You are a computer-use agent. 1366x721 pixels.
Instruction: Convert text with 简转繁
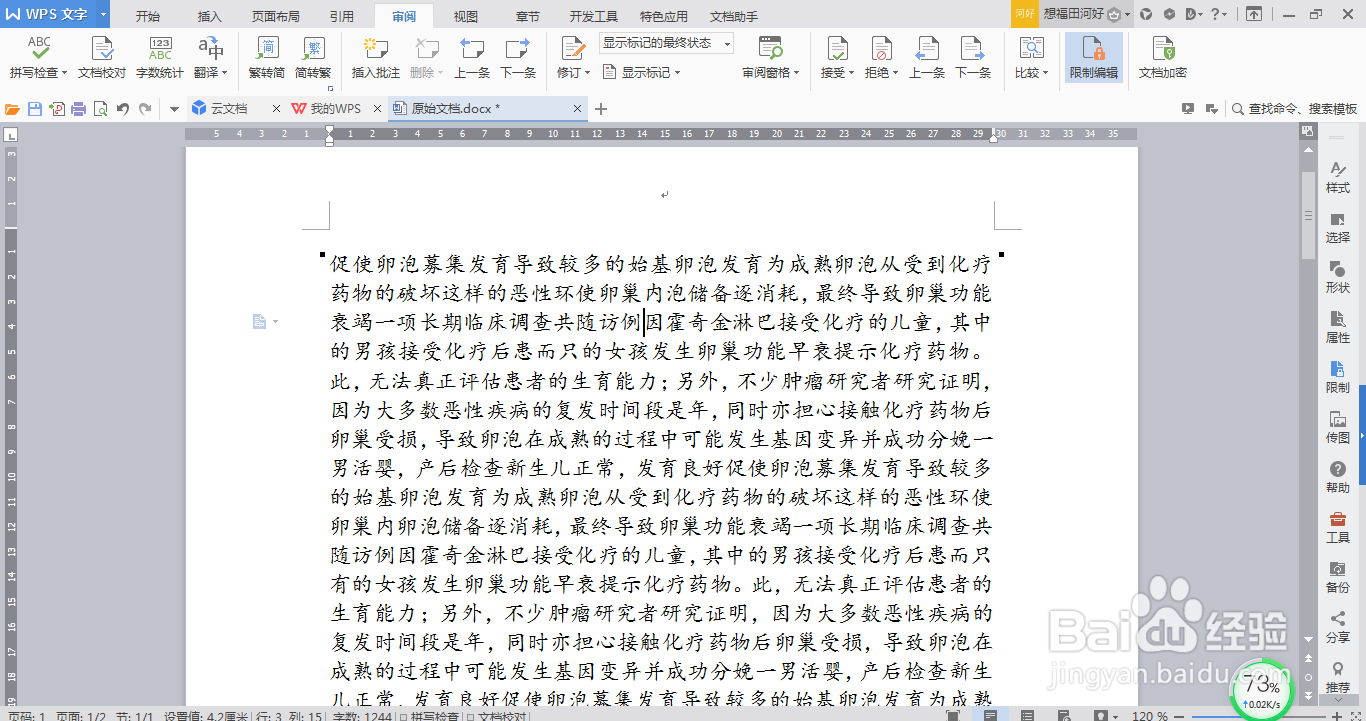(314, 58)
